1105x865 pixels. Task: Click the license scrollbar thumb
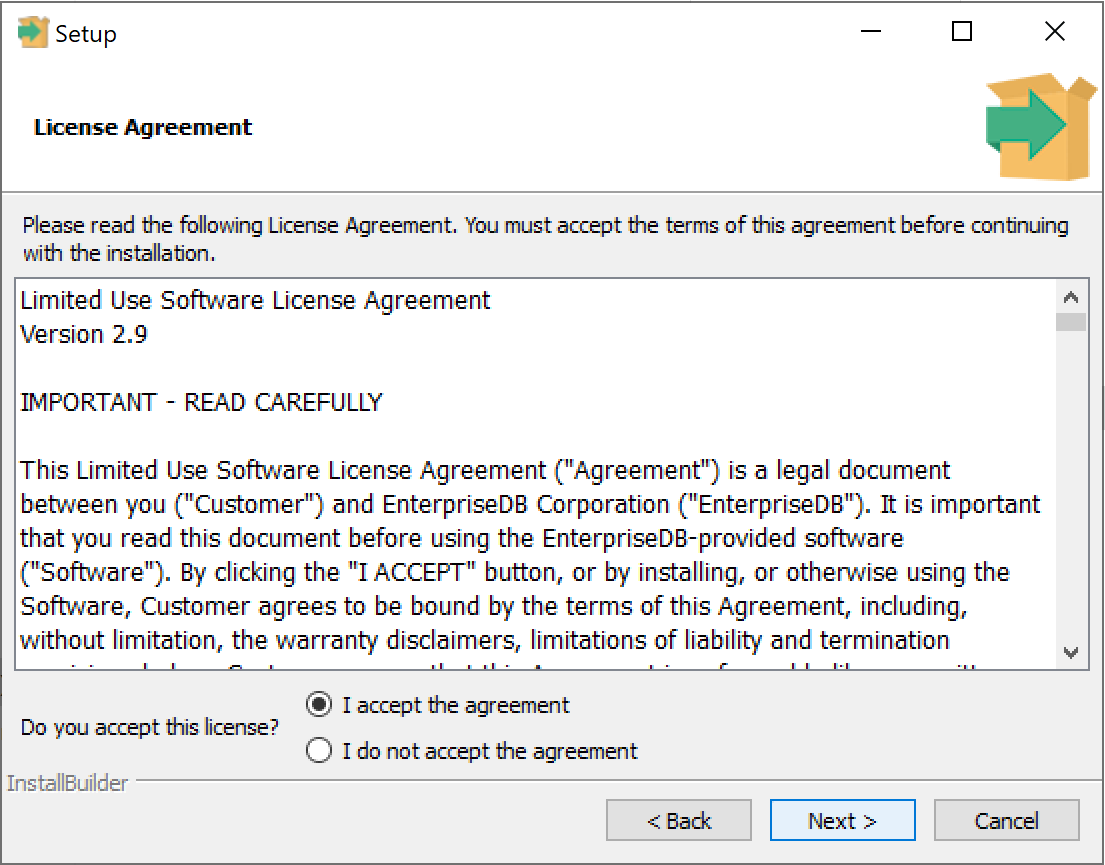pos(1071,322)
